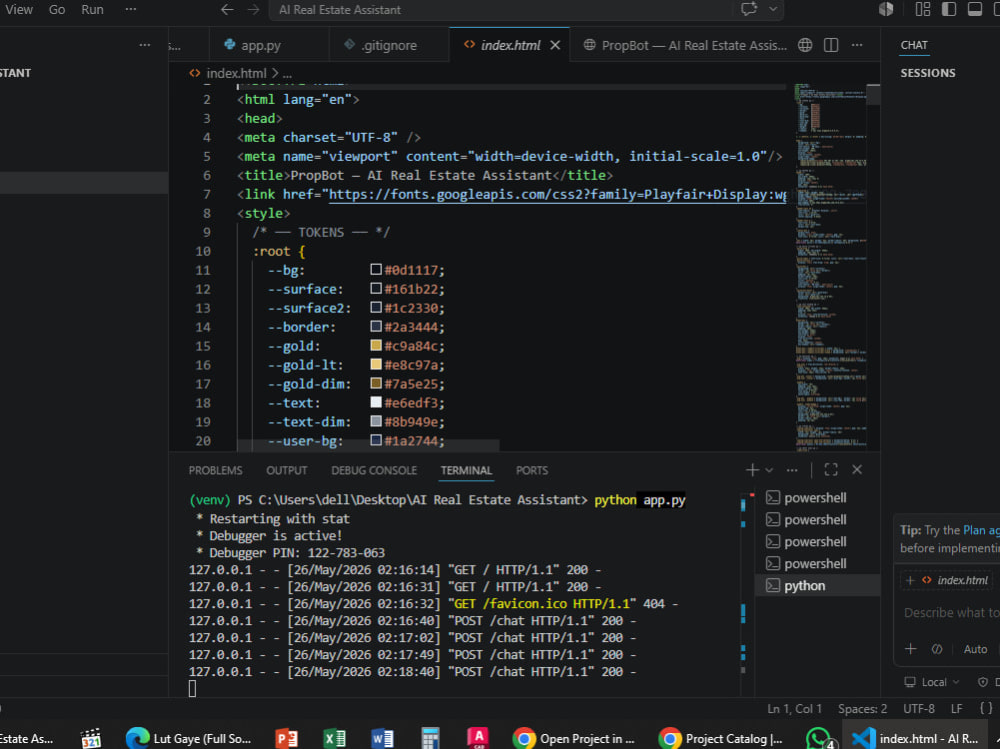Maximize the terminal panel size
Viewport: 1000px width, 749px height.
(831, 470)
